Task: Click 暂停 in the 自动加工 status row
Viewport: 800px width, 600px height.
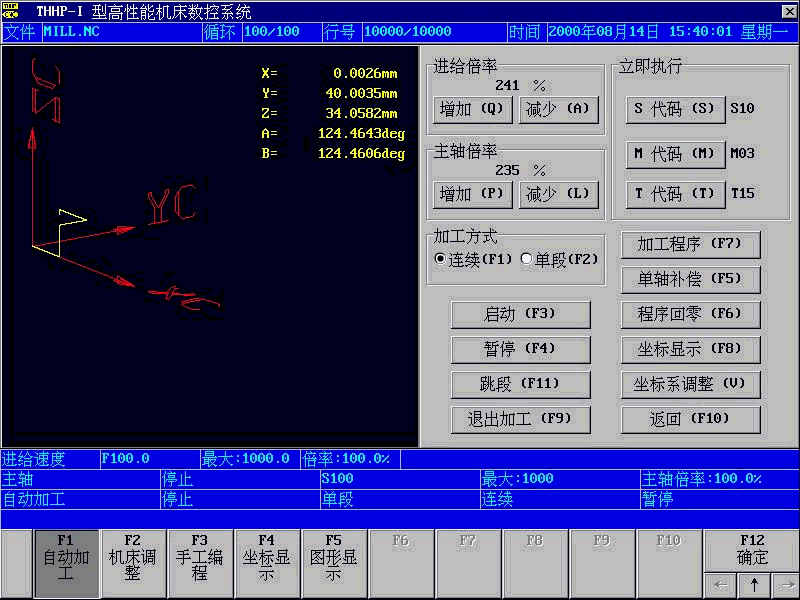Action: [x=658, y=499]
